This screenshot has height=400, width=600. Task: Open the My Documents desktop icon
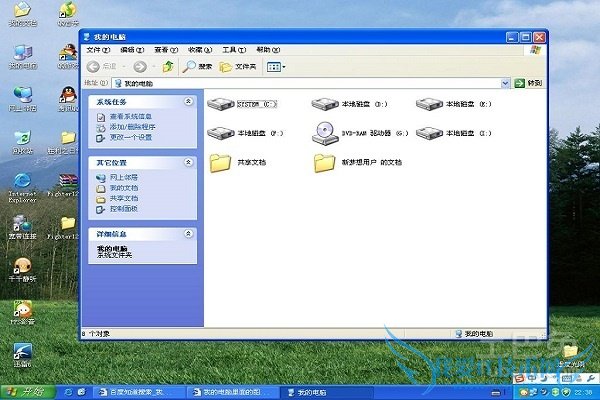coord(23,14)
